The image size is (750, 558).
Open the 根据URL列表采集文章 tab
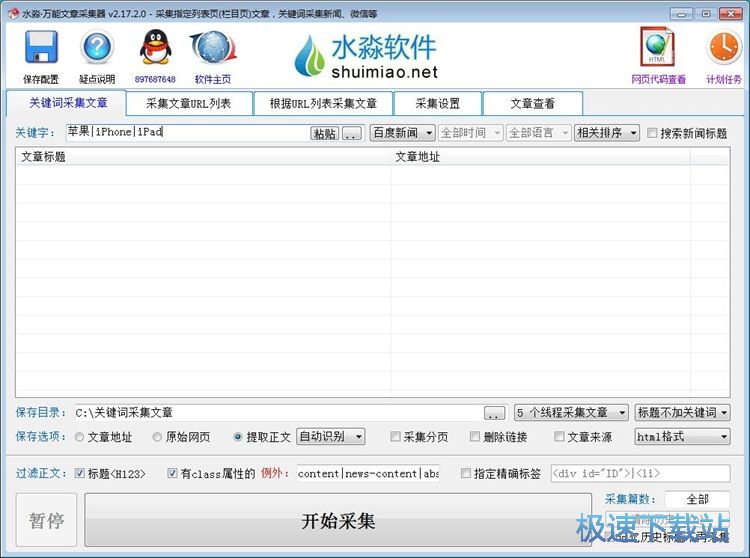click(323, 103)
